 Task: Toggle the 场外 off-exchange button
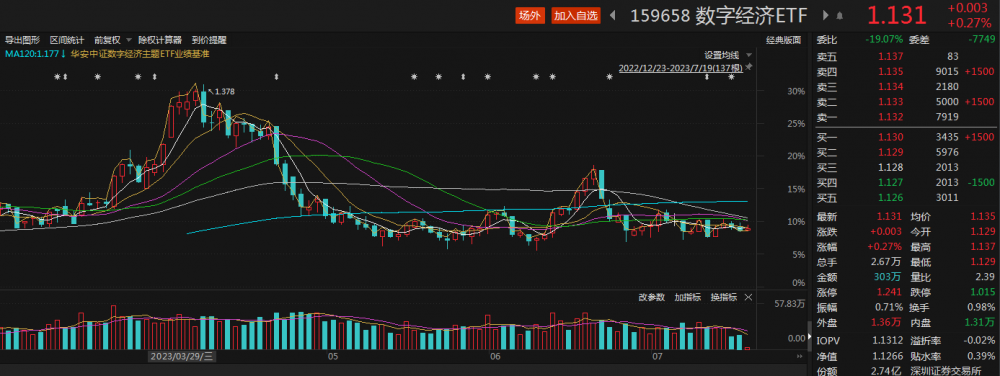(x=529, y=16)
